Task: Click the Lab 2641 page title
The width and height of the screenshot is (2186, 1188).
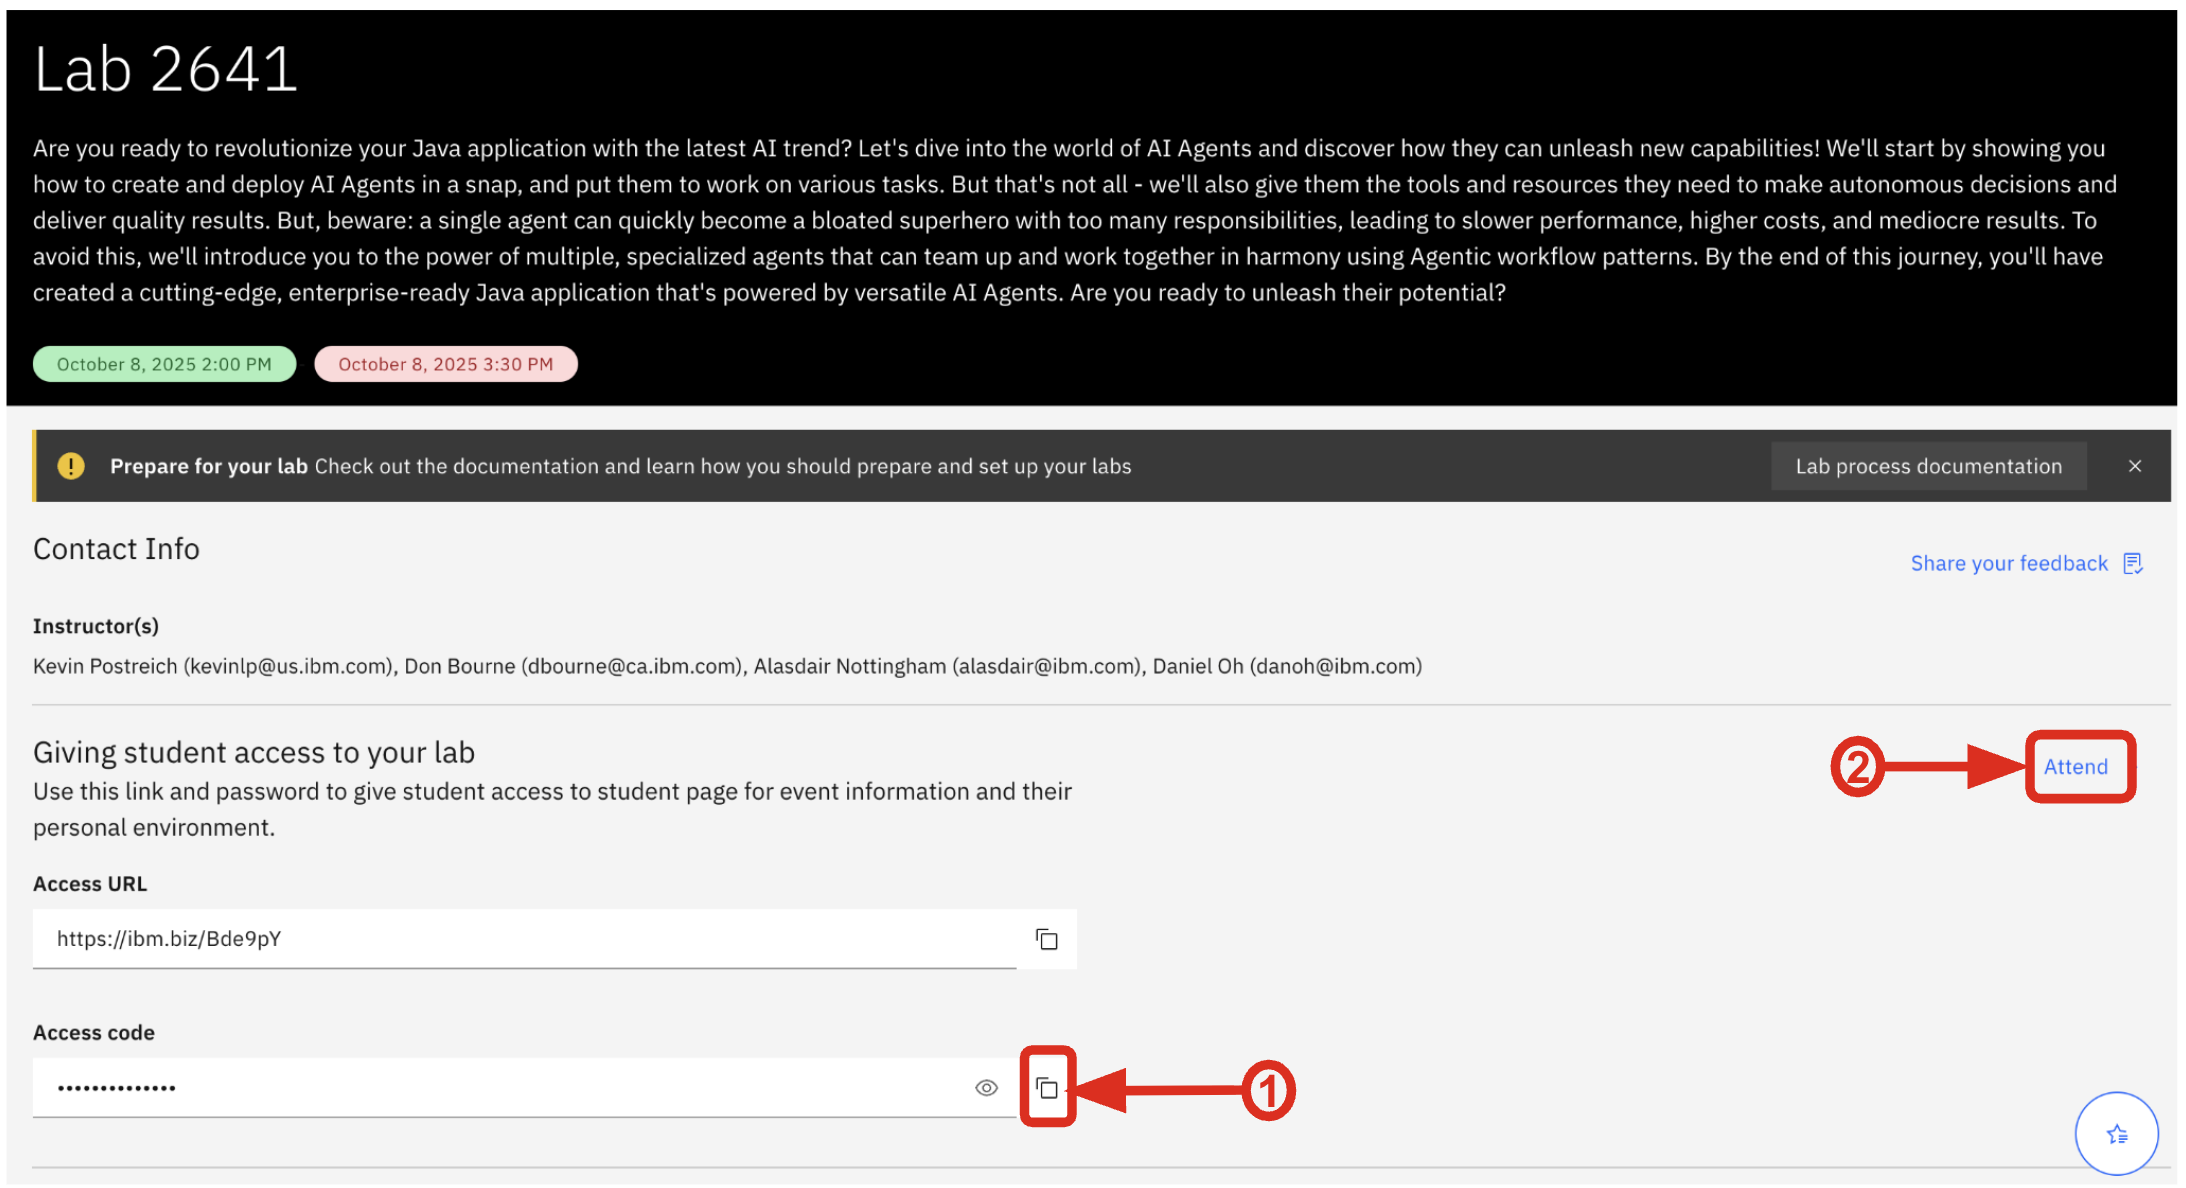Action: (166, 70)
